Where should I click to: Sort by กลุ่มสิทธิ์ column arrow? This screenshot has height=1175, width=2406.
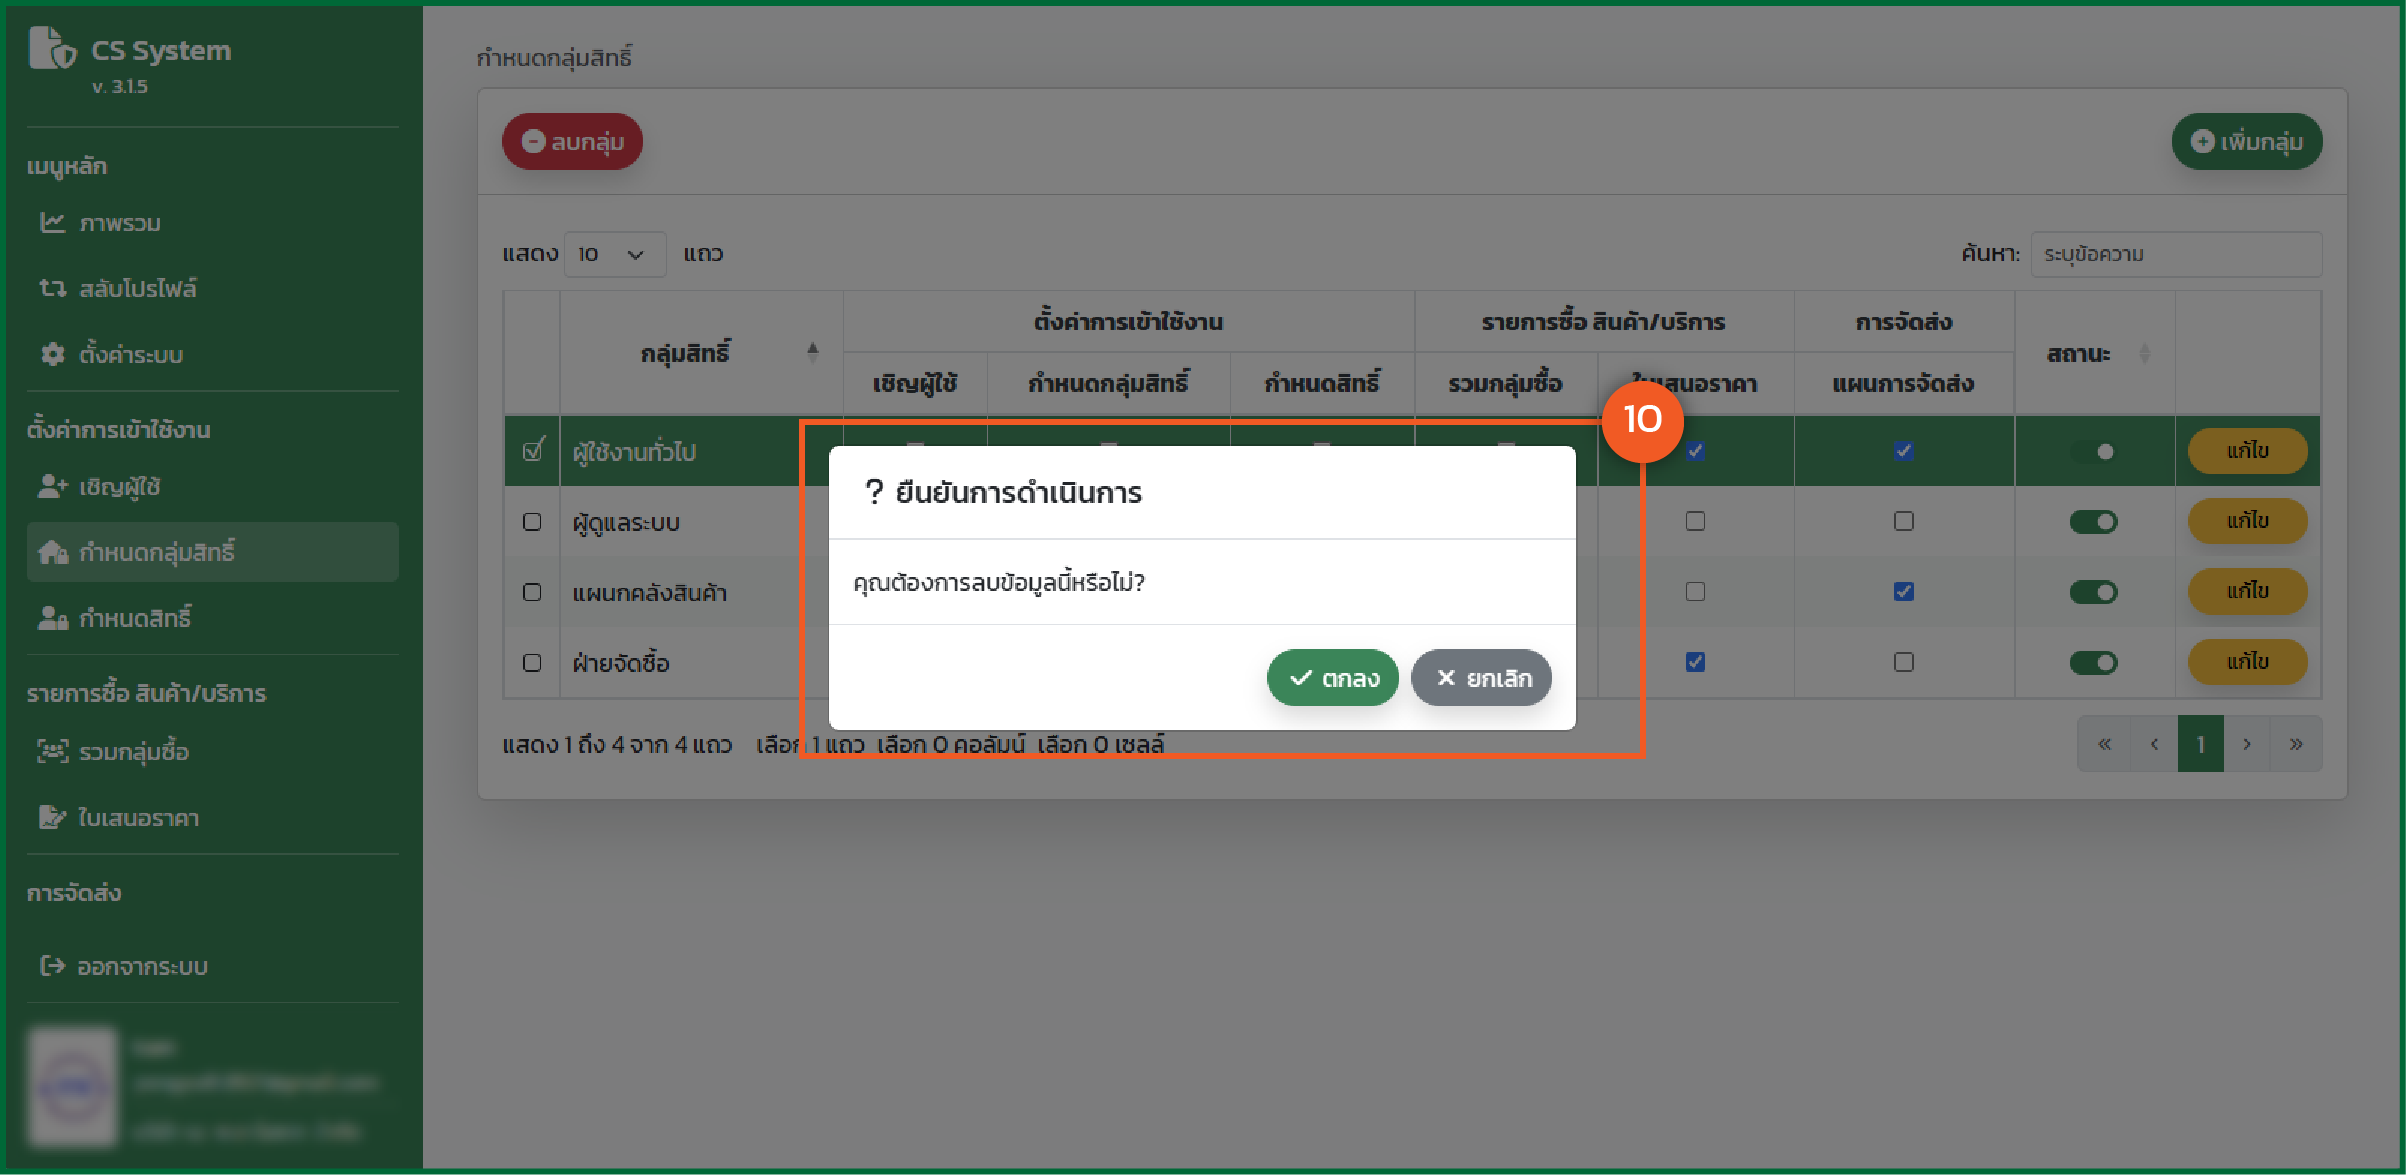[x=812, y=352]
